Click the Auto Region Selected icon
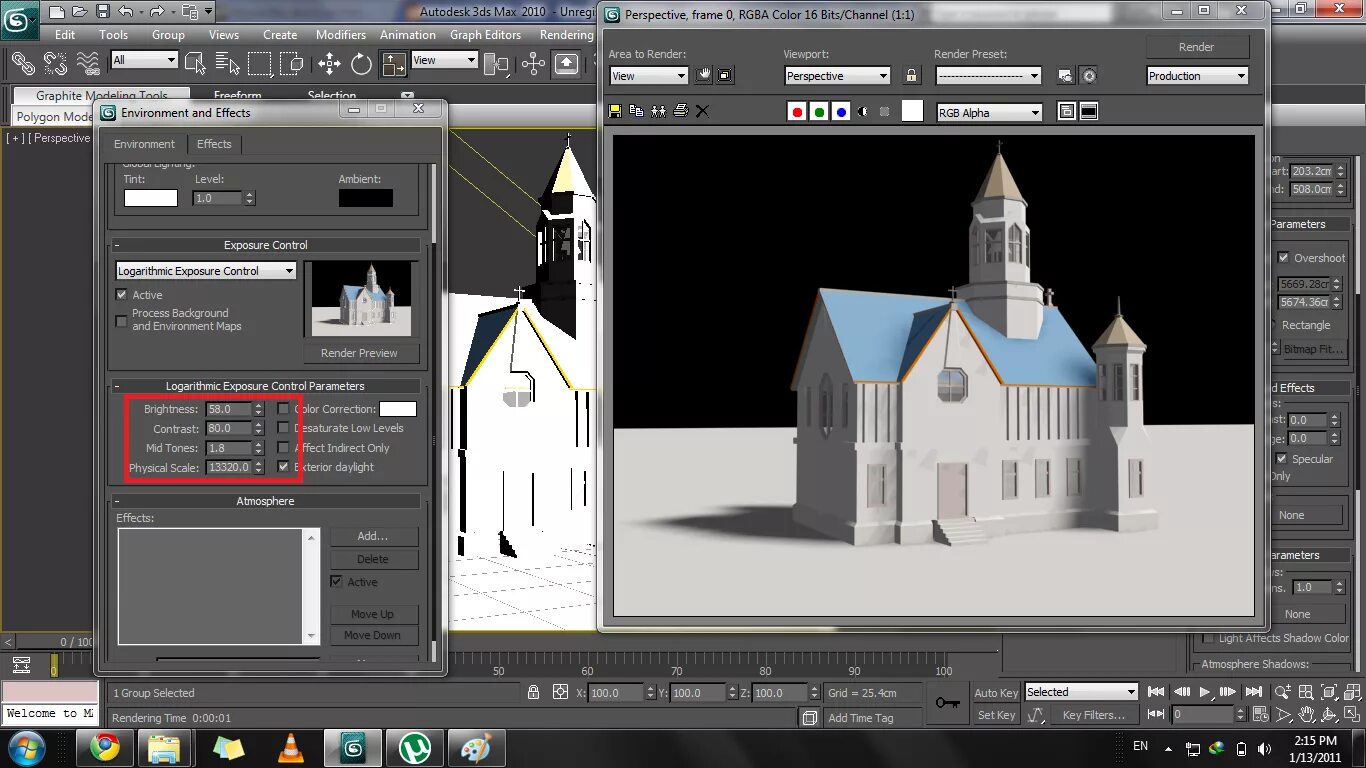 [725, 75]
